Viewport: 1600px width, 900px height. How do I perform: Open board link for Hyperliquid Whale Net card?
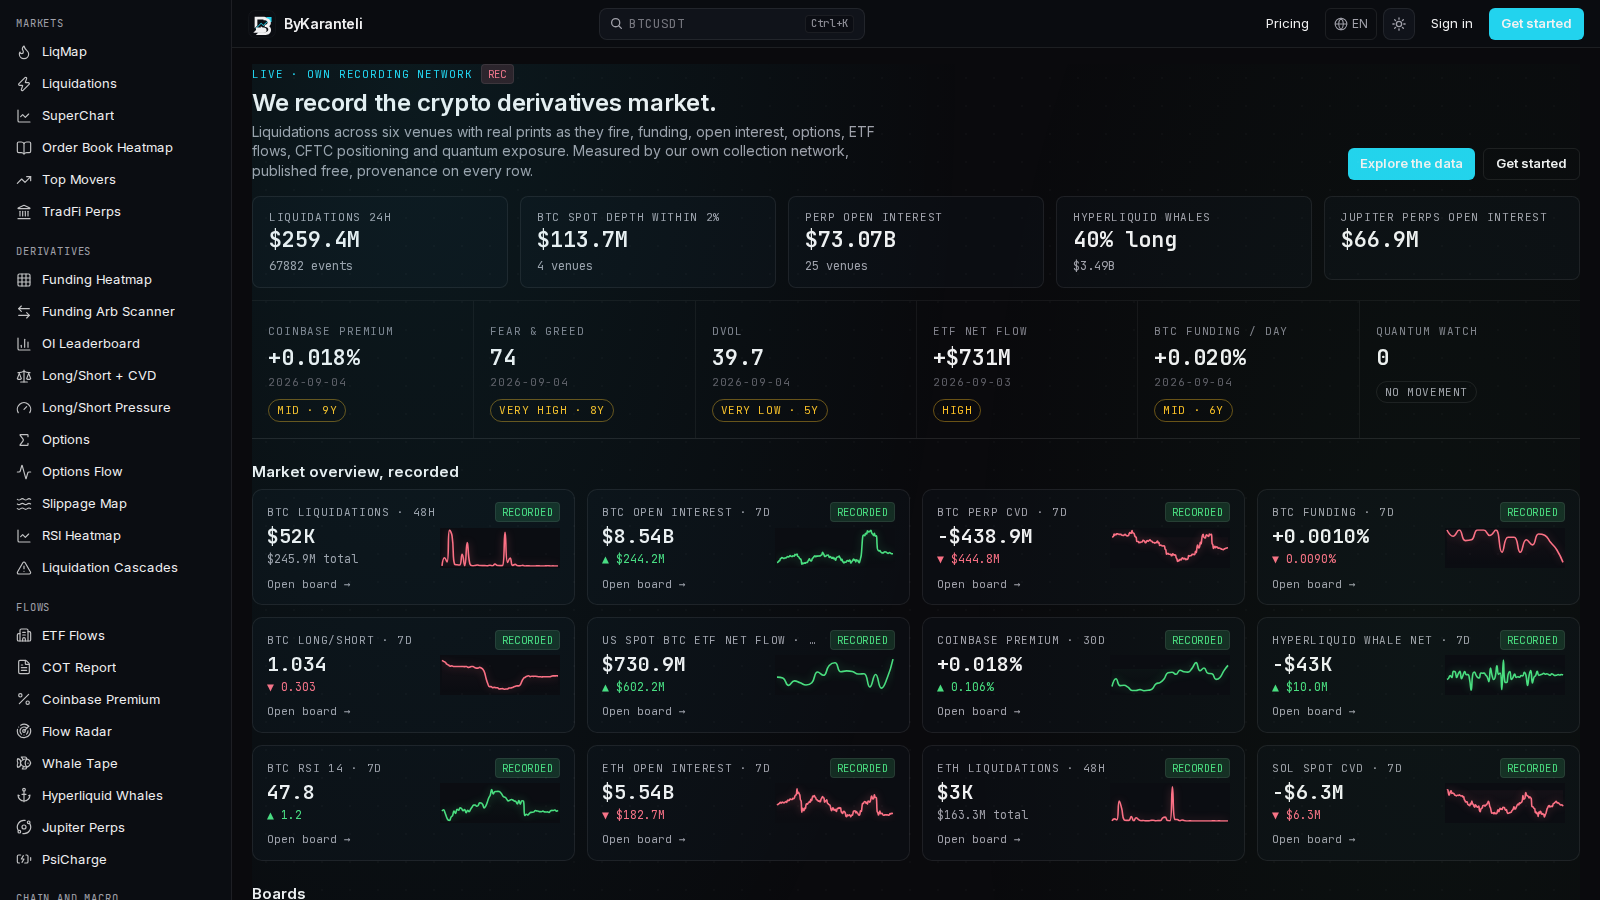(x=1314, y=712)
